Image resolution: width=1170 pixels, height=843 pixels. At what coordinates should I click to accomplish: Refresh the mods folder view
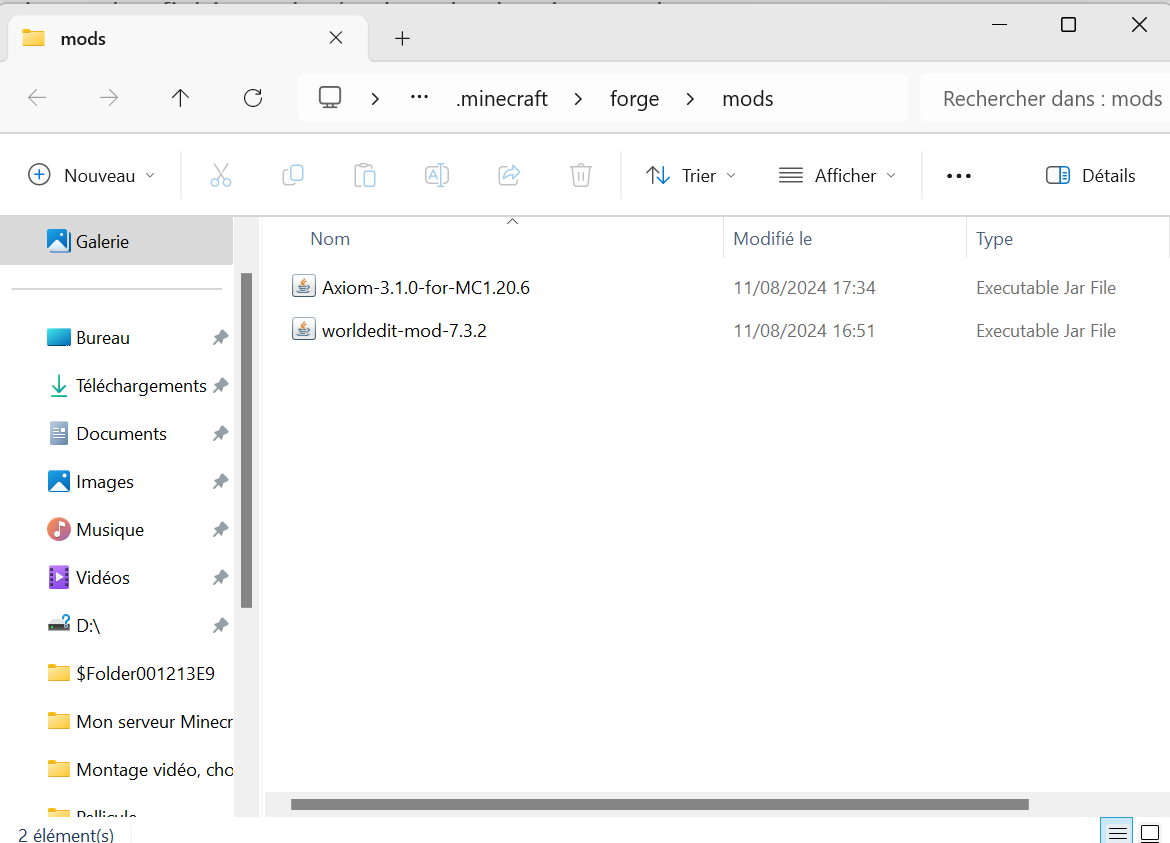point(253,98)
